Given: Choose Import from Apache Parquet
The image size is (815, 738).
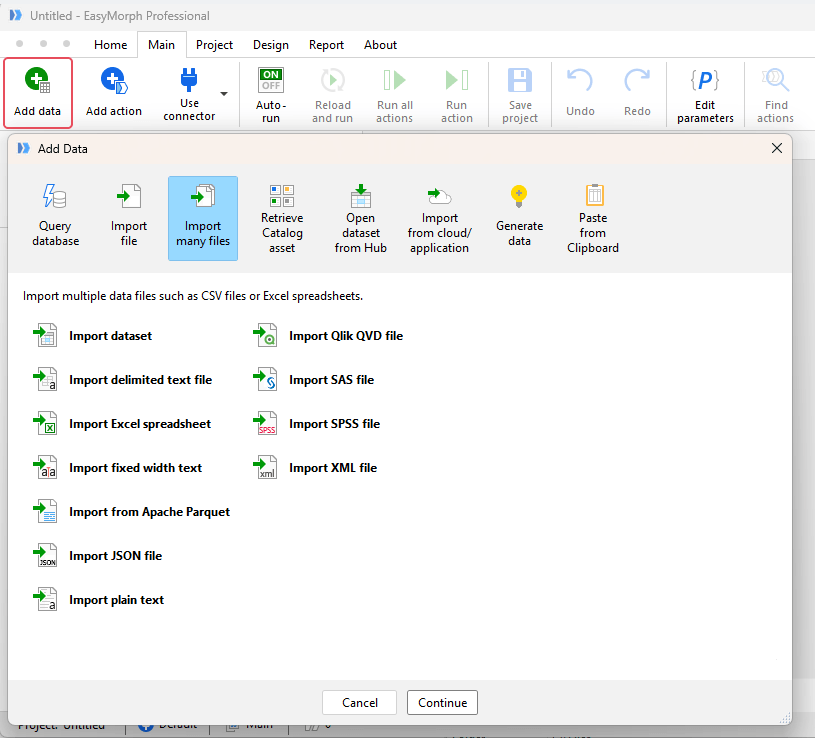Looking at the screenshot, I should 132,512.
